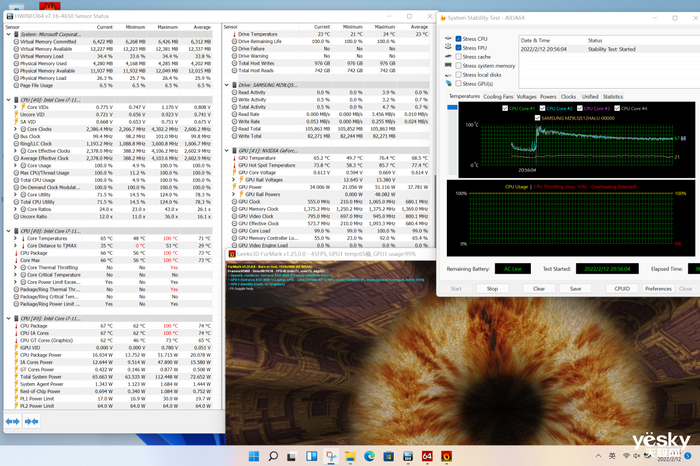Viewport: 700px width, 466px height.
Task: Collapse the Drive: SAMSUNG MZ9LQ5 sensor group
Action: pyautogui.click(x=227, y=85)
